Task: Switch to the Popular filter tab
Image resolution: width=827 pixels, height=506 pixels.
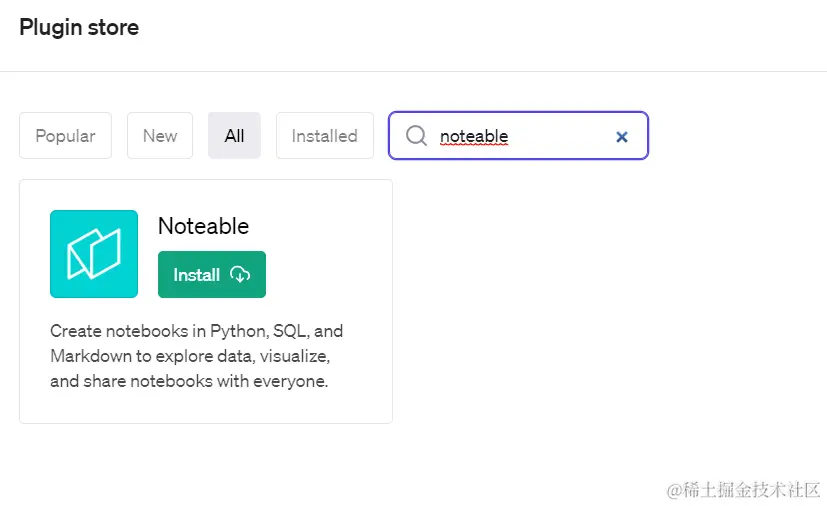Action: tap(65, 136)
